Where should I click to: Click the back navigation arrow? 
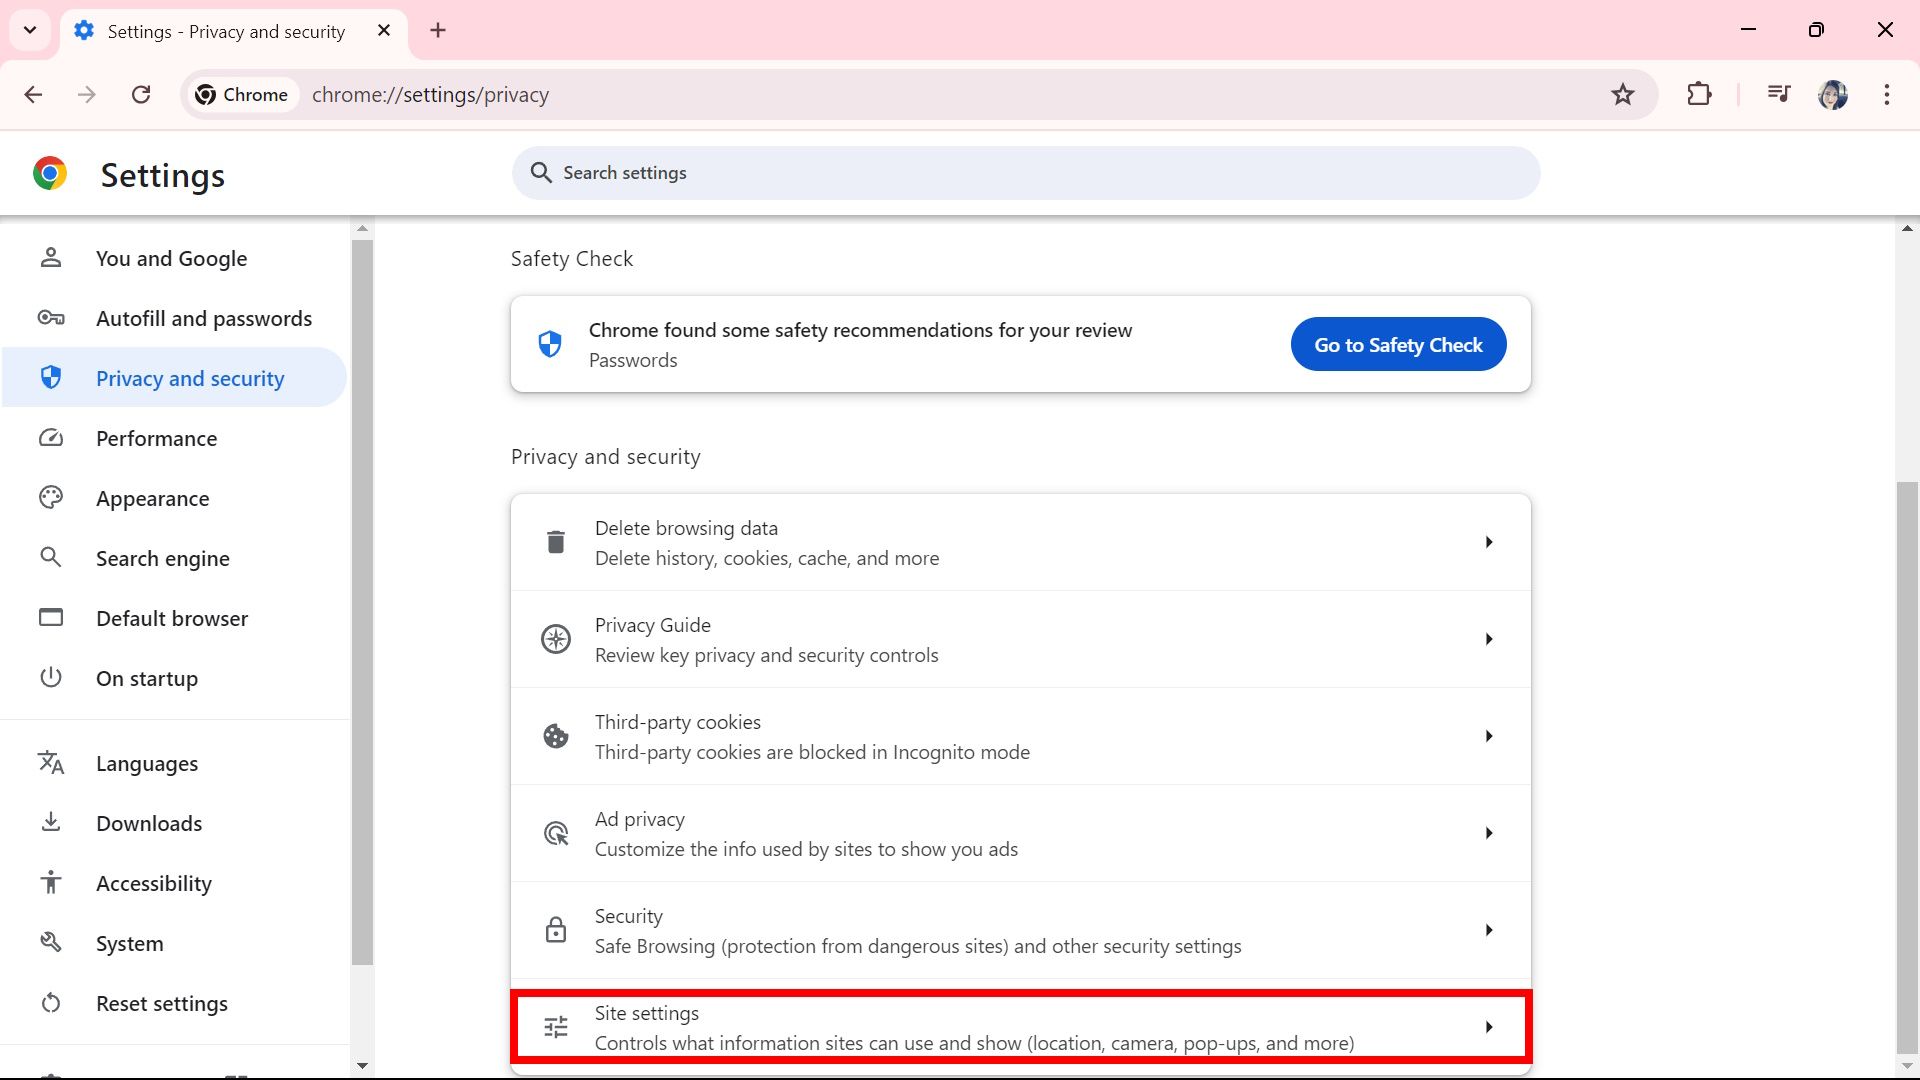click(33, 94)
